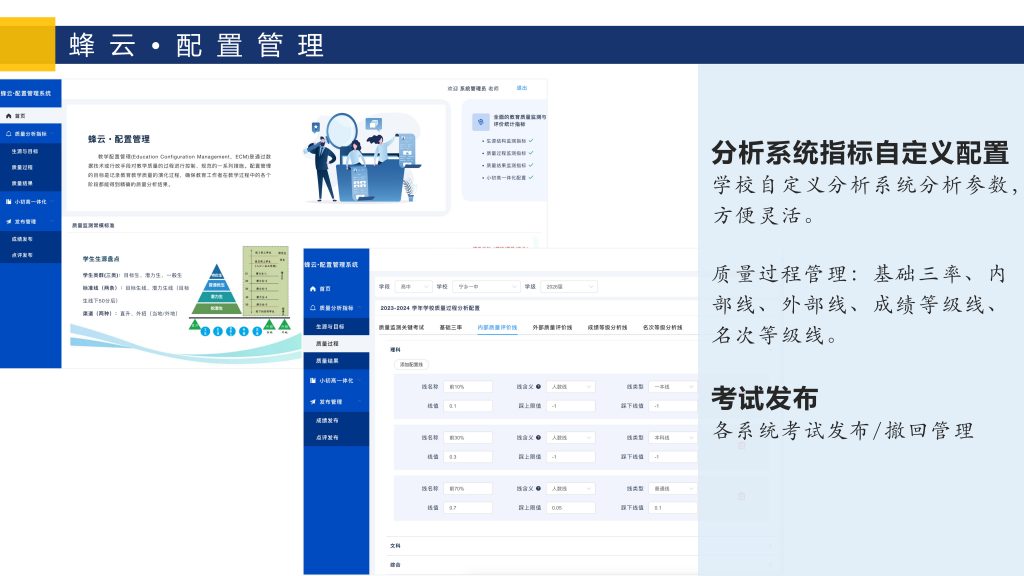Click 小初高一体化 chart icon in the background sidebar
The width and height of the screenshot is (1024, 576).
point(8,202)
